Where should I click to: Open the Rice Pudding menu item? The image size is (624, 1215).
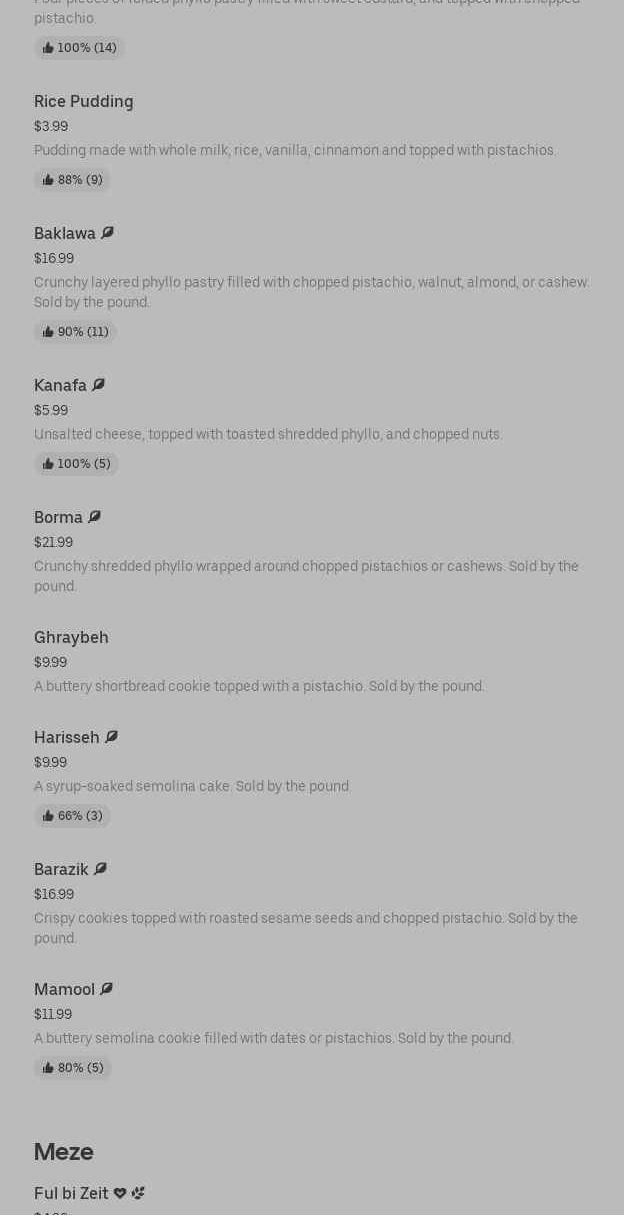pyautogui.click(x=83, y=101)
